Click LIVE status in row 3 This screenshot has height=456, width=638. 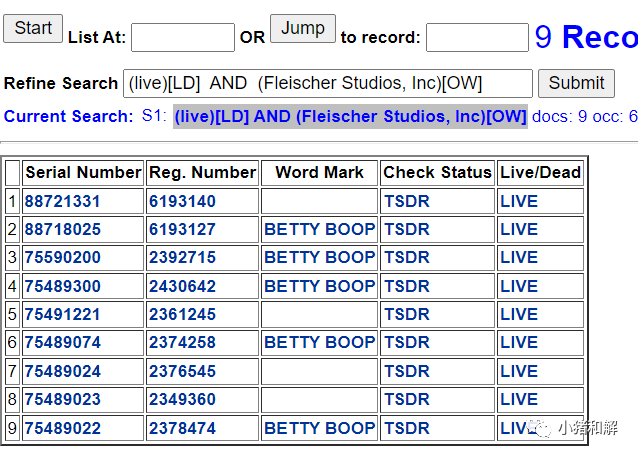[519, 257]
